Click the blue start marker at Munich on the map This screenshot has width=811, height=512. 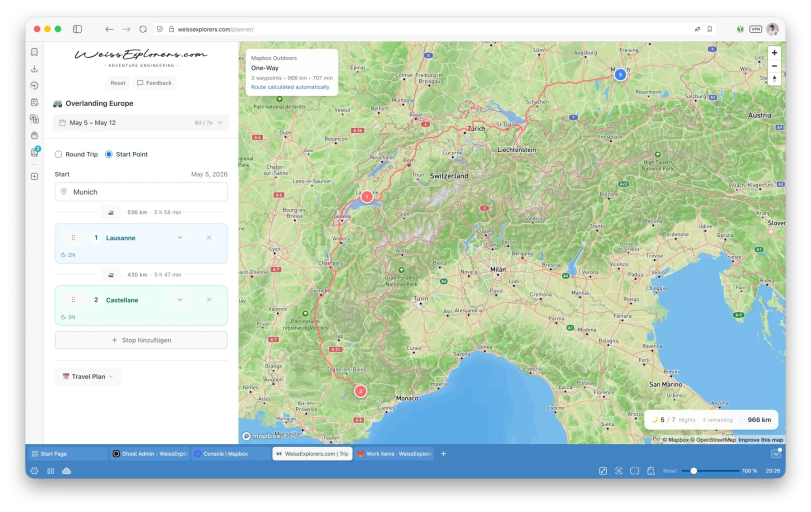click(x=620, y=74)
